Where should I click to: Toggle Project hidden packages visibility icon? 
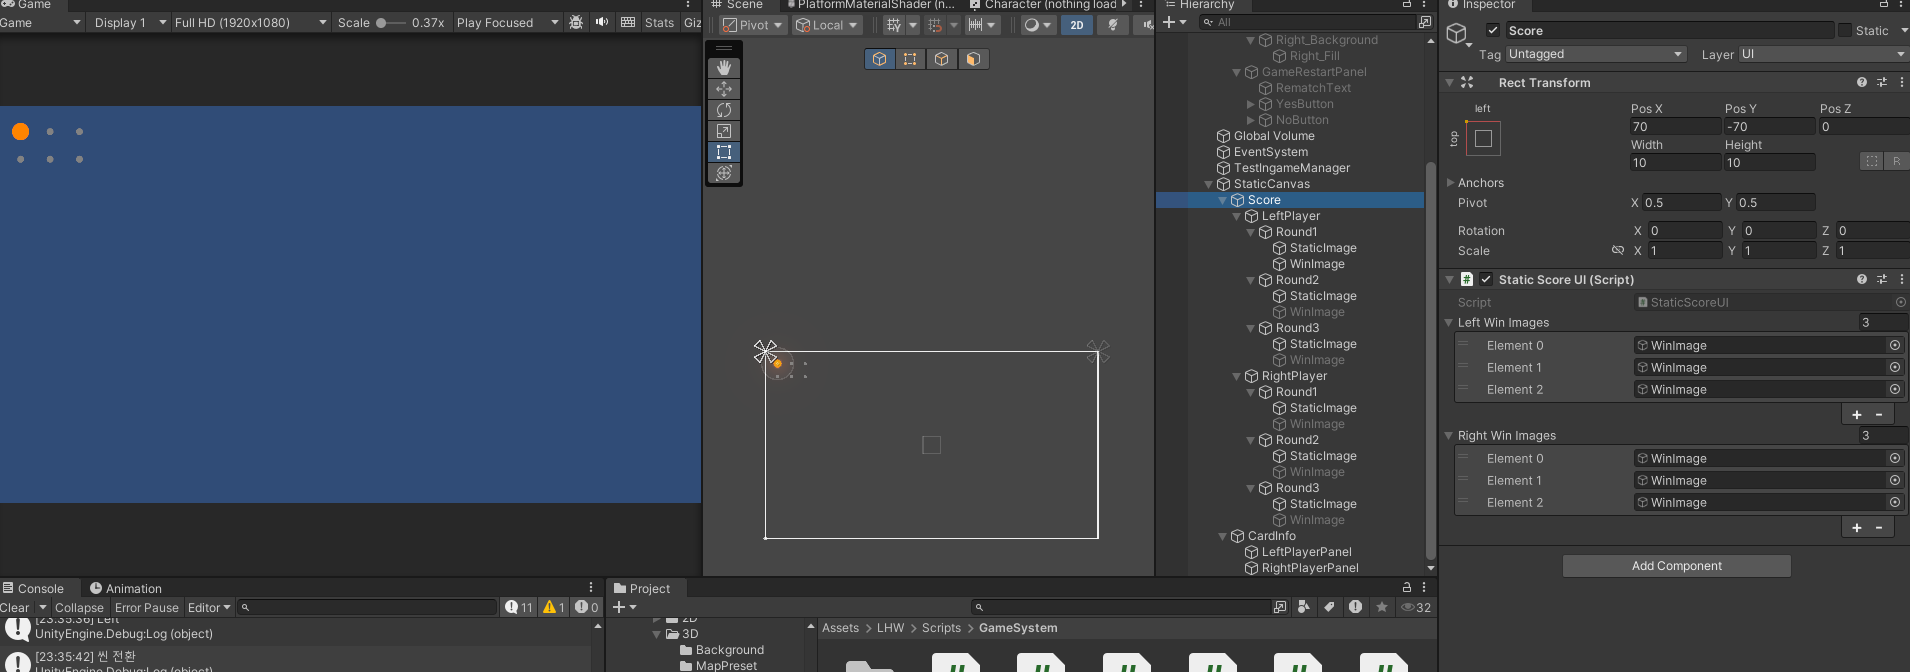point(1416,607)
